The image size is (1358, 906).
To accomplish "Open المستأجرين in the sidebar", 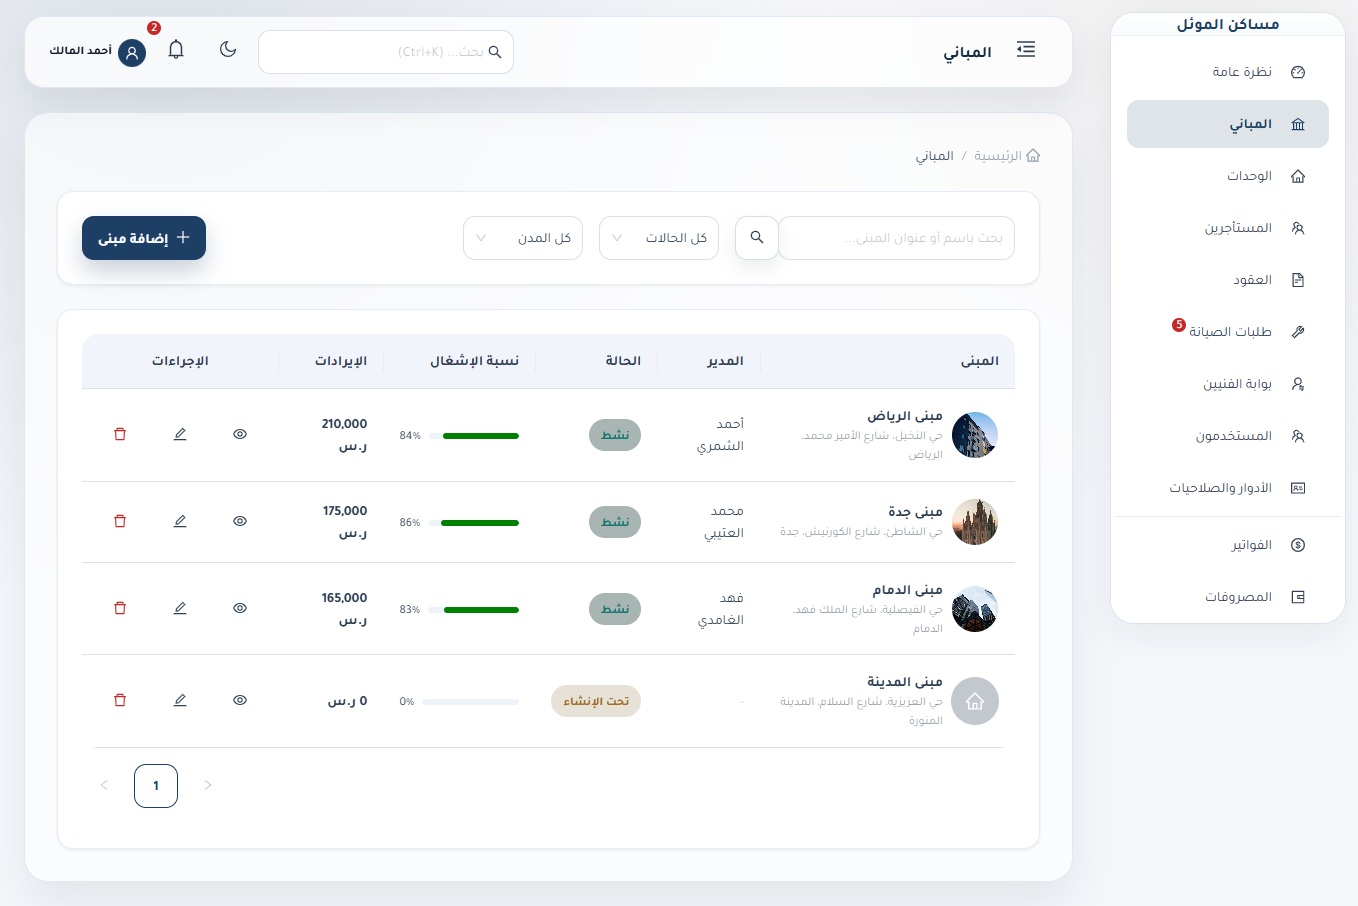I will [x=1228, y=228].
